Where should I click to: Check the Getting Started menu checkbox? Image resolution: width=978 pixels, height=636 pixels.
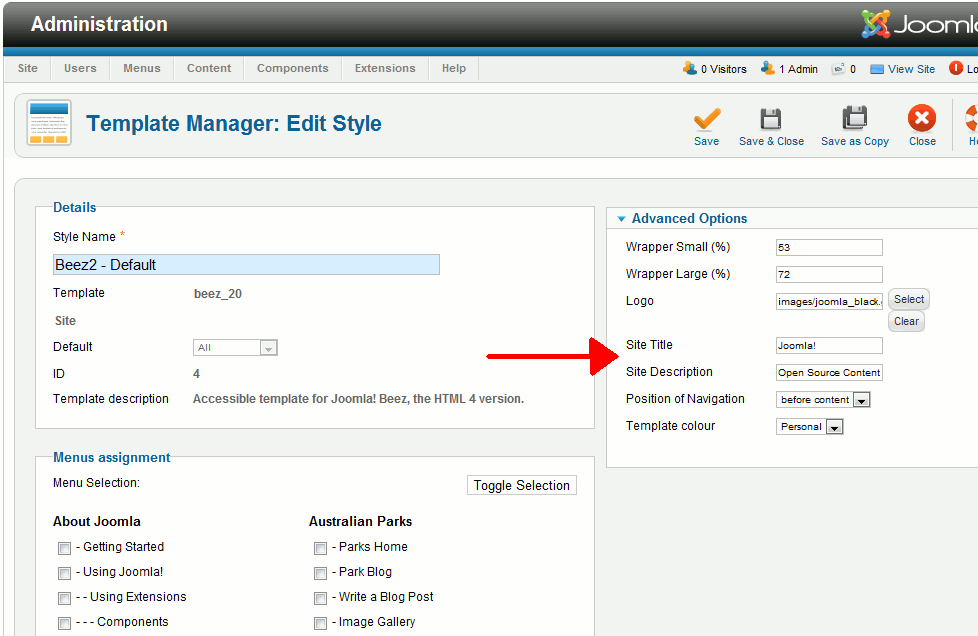64,548
